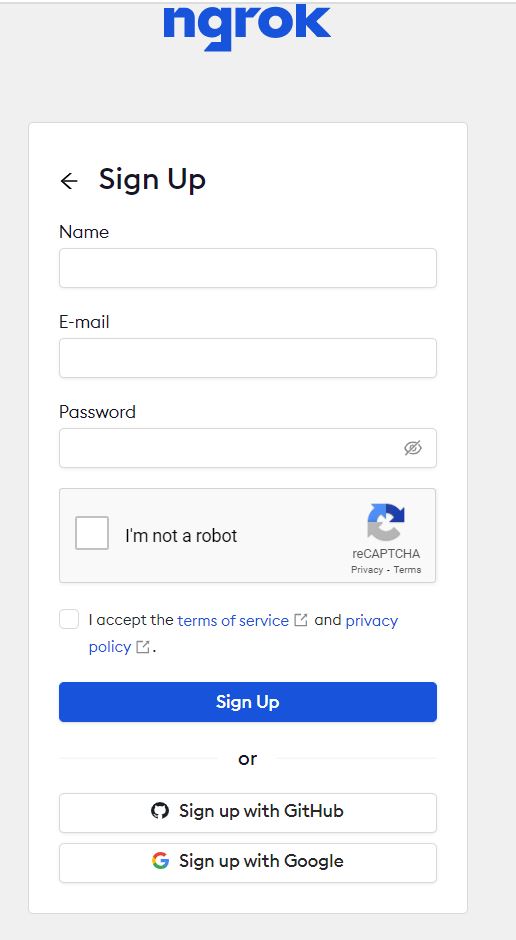Open reCAPTCHA Privacy link
The width and height of the screenshot is (516, 940).
pyautogui.click(x=367, y=570)
